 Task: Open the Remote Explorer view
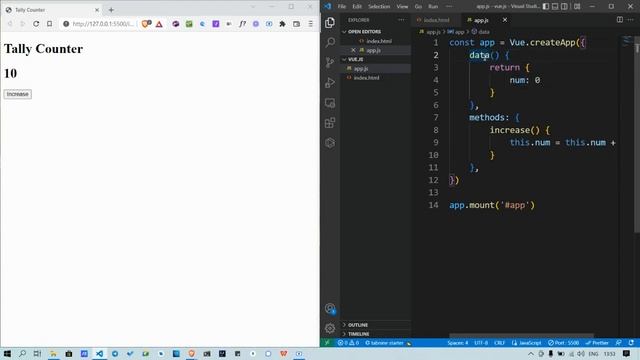click(x=330, y=103)
